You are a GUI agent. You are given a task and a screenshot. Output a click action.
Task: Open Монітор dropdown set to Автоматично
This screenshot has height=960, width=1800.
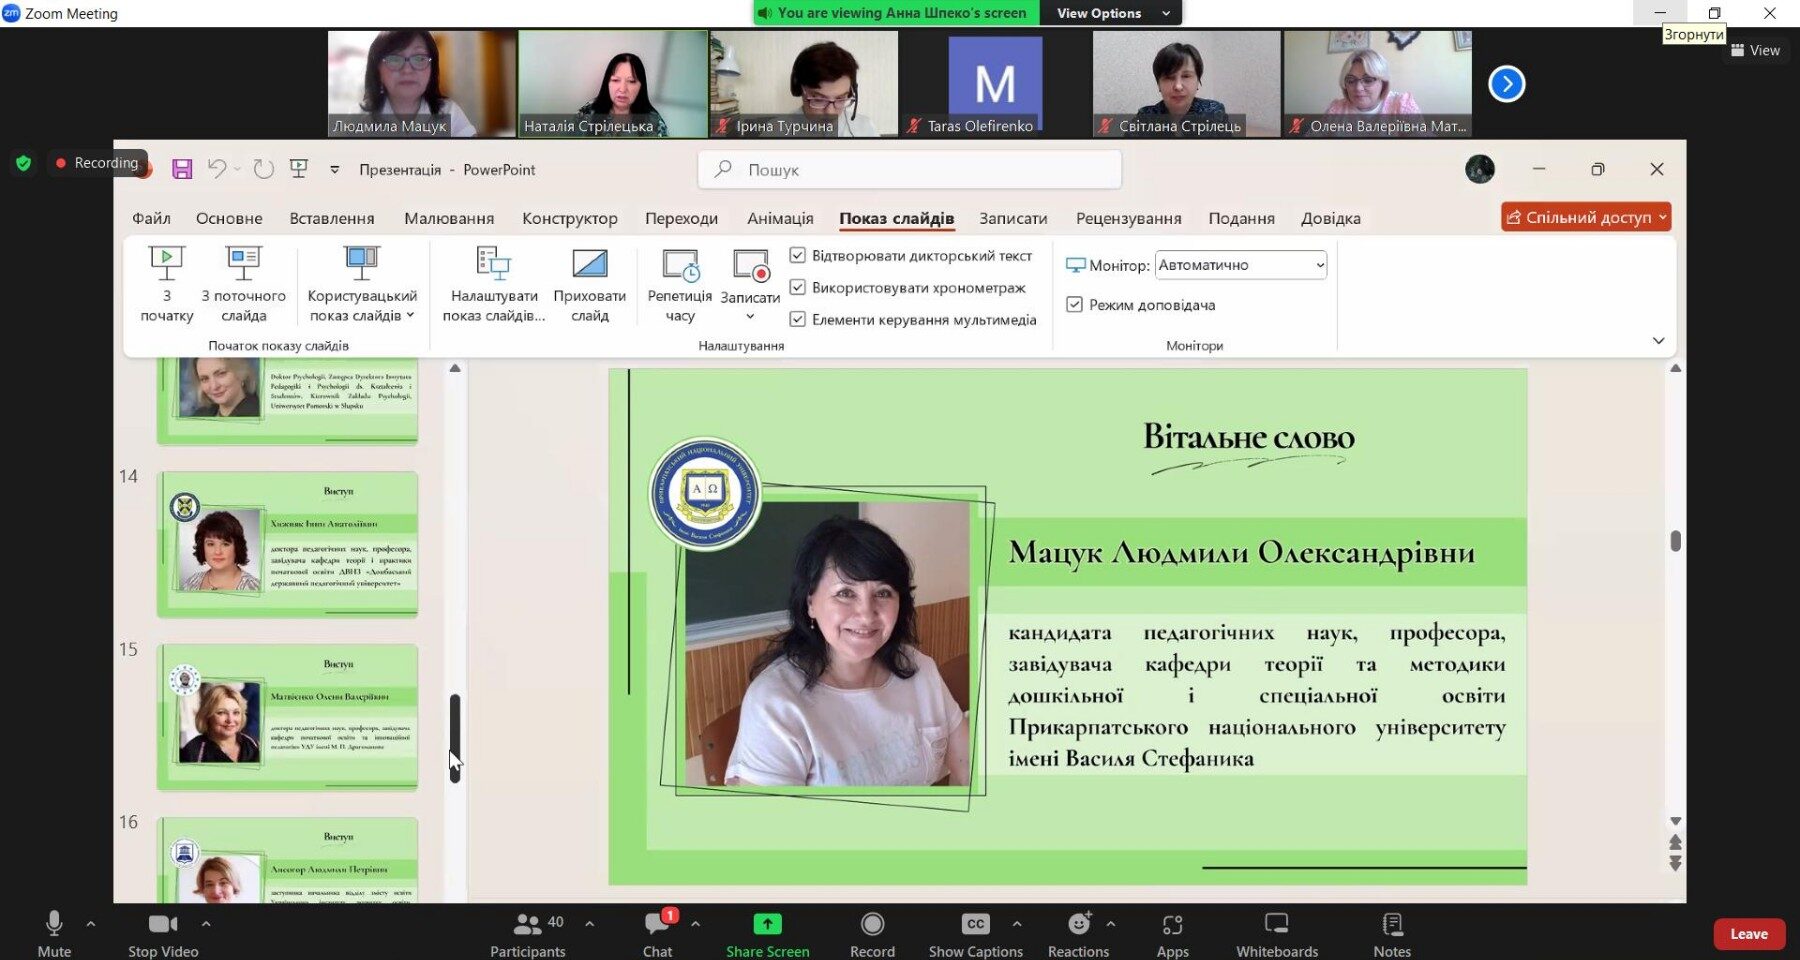(1241, 265)
